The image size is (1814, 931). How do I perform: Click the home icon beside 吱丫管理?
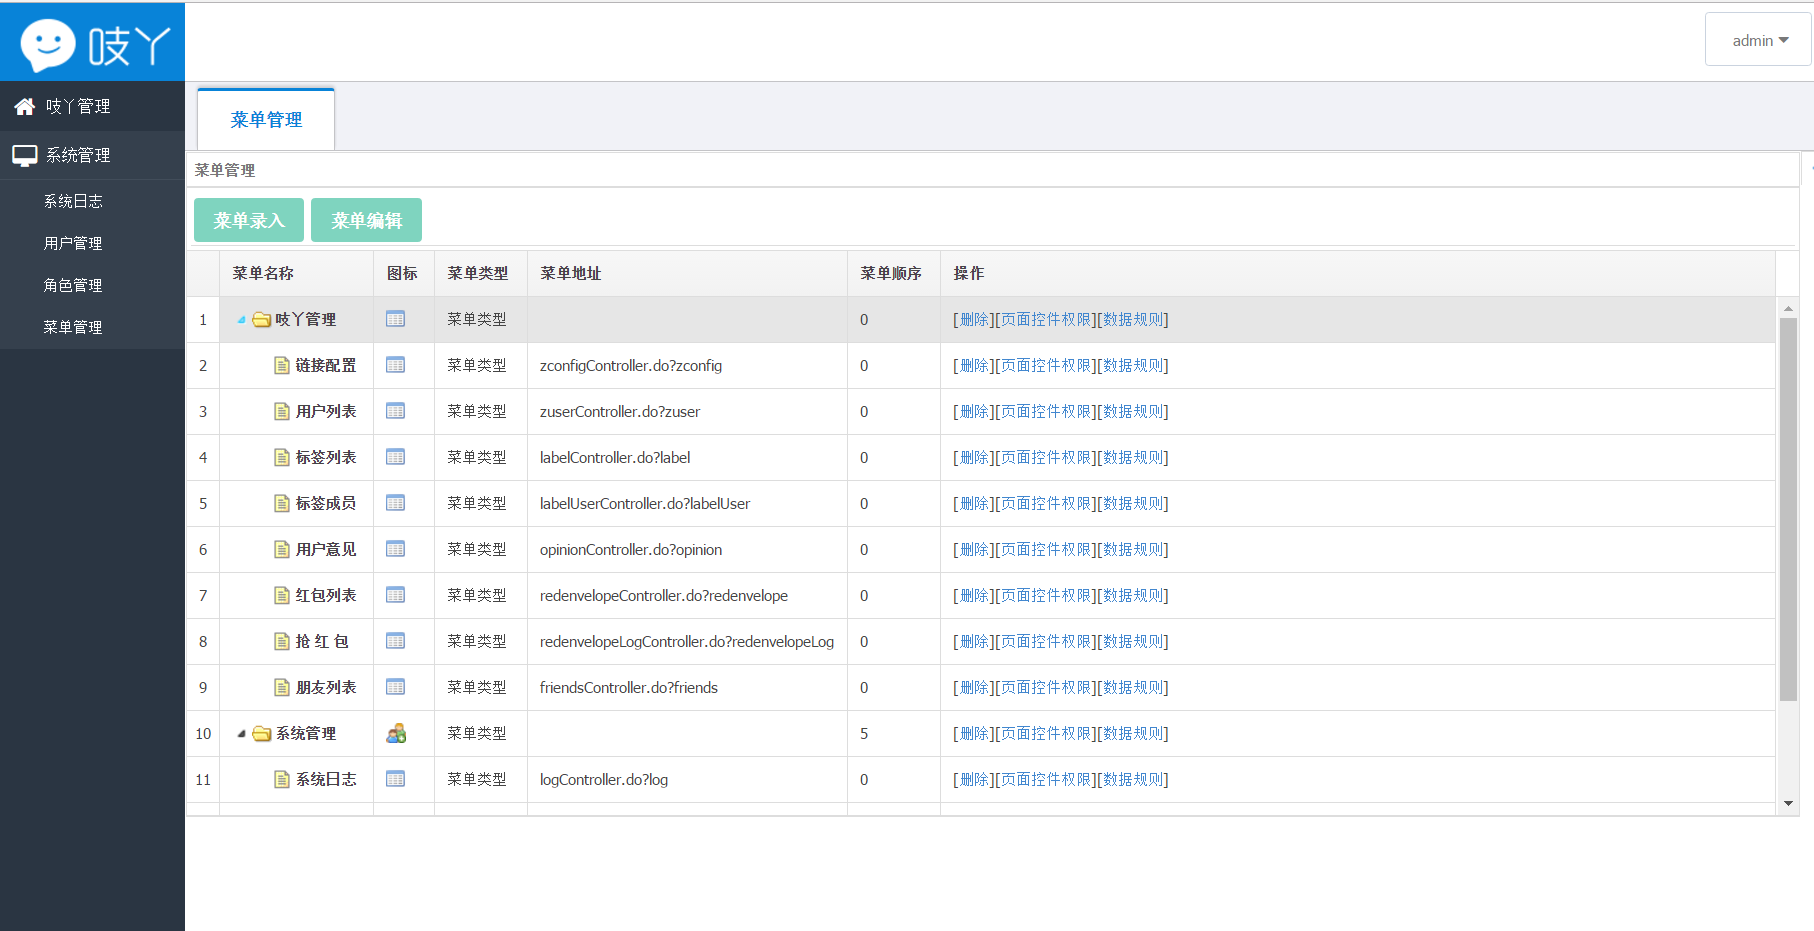pos(25,106)
